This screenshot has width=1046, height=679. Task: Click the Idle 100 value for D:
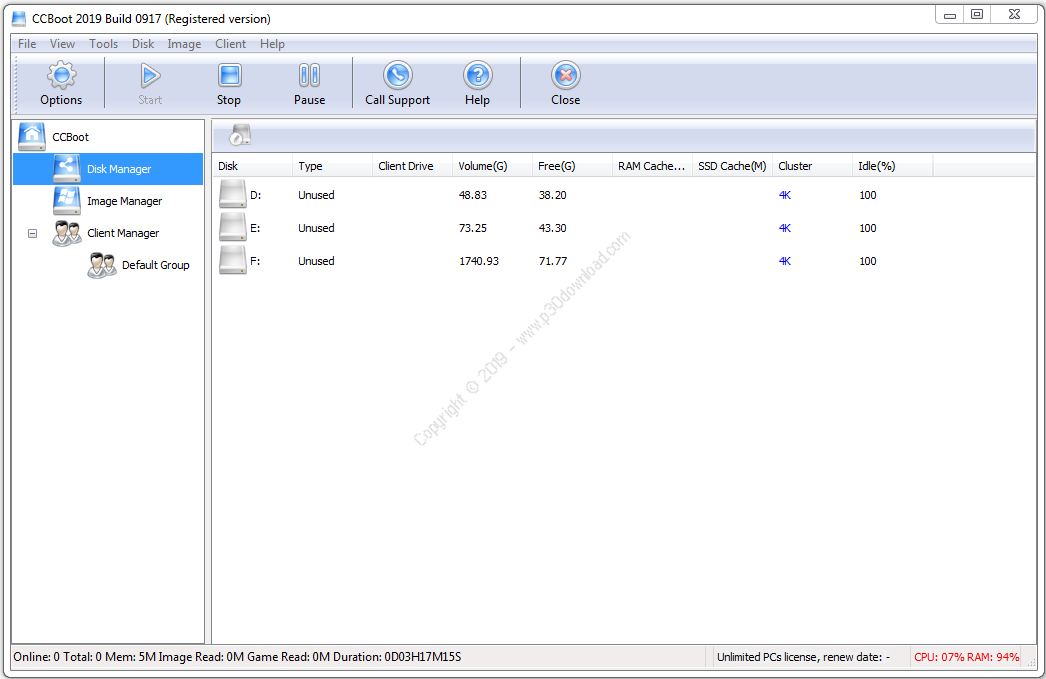[867, 195]
